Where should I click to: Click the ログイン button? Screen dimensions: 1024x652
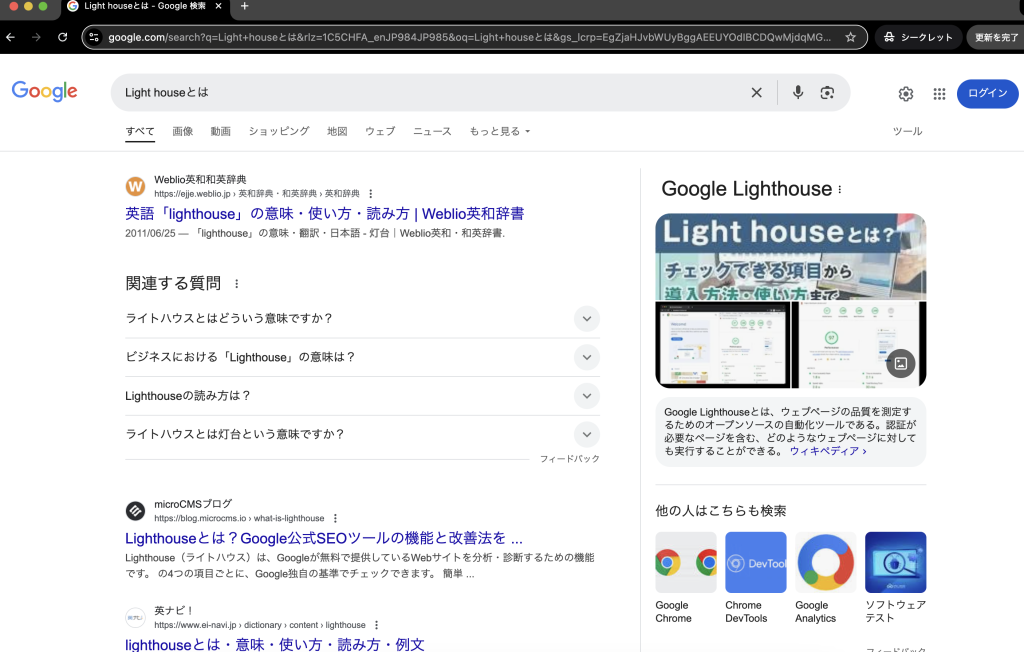tap(987, 93)
